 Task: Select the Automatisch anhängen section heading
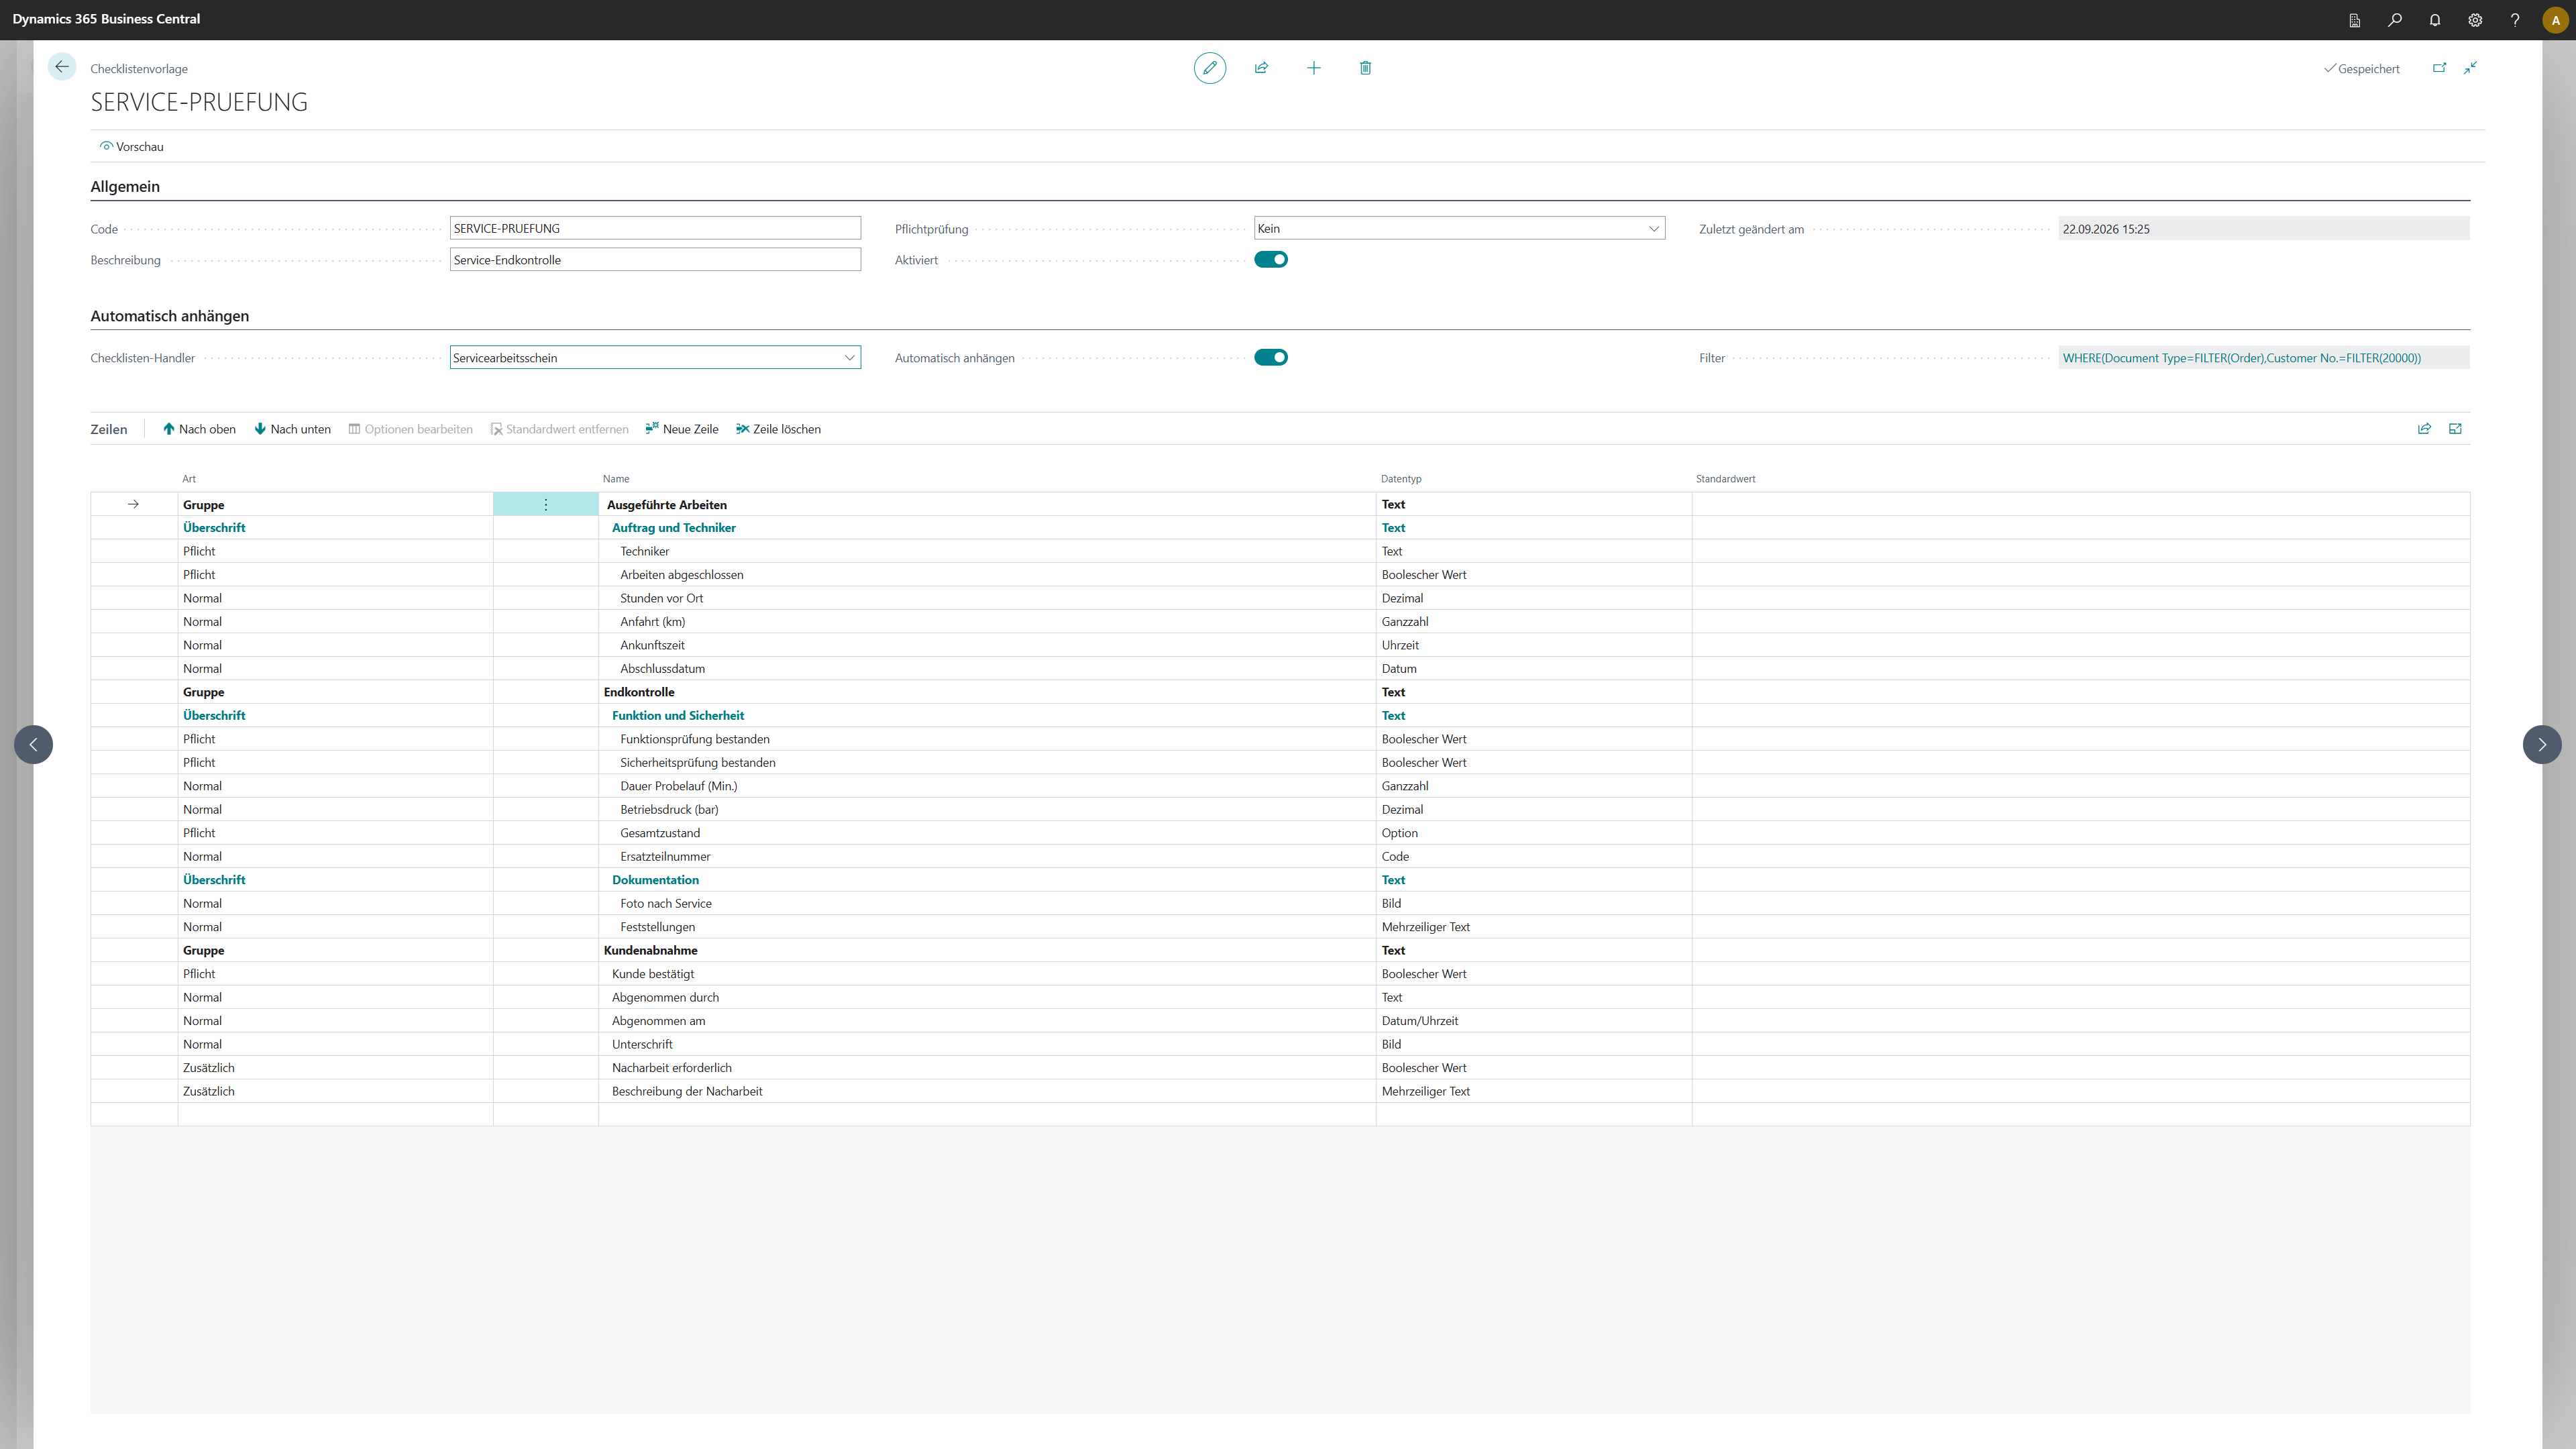(x=170, y=316)
